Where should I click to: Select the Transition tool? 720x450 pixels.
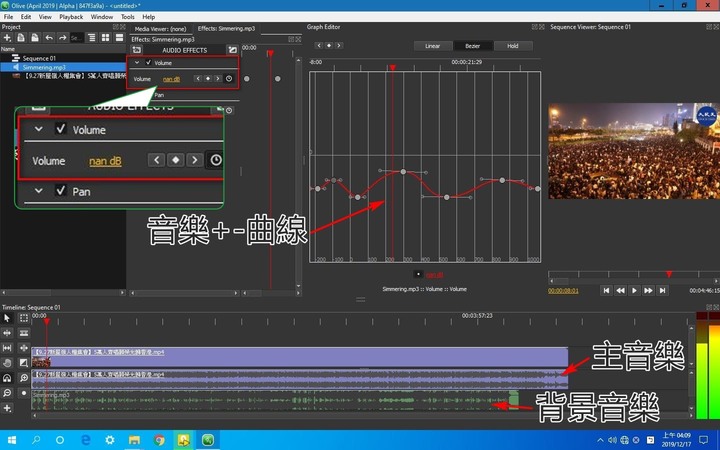[24, 363]
